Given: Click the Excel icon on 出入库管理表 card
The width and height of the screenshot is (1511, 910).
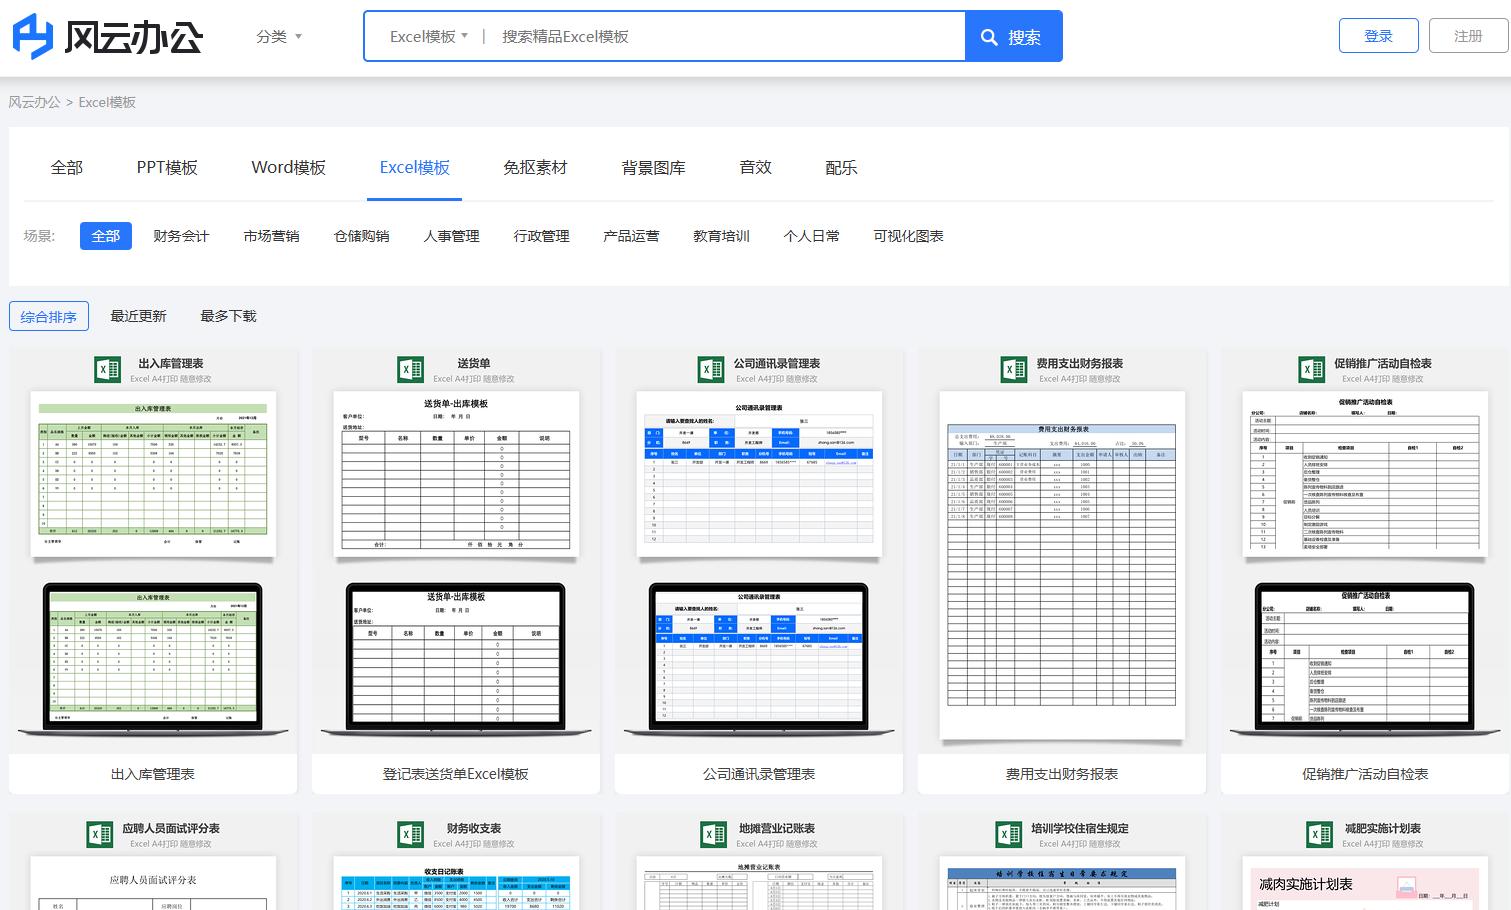Looking at the screenshot, I should 107,369.
